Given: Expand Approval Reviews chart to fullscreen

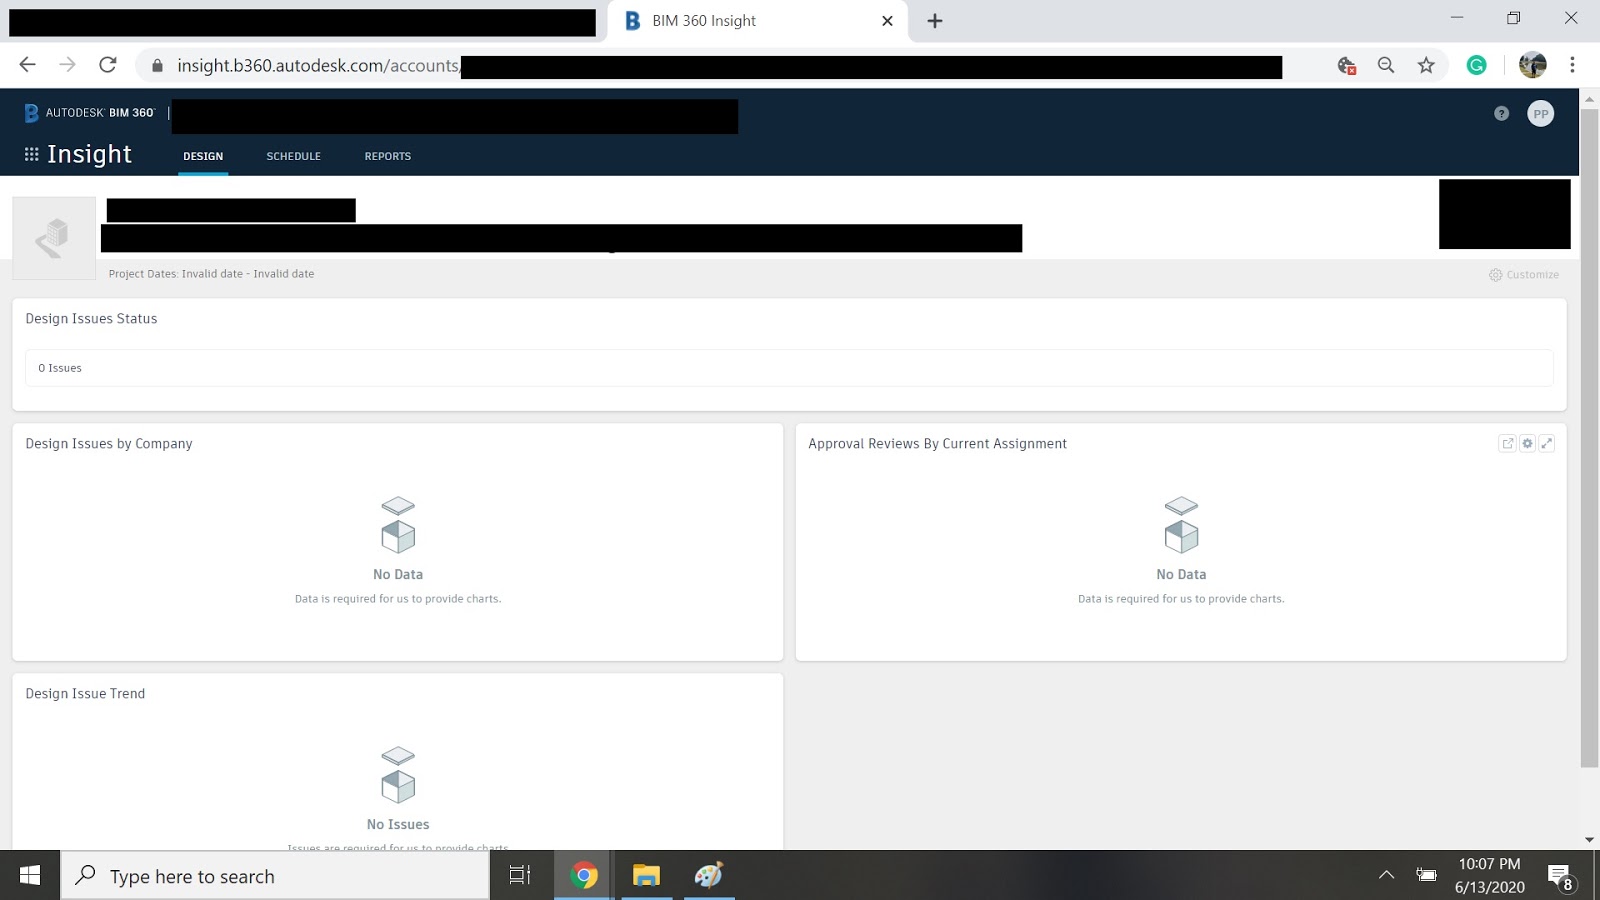Looking at the screenshot, I should tap(1547, 443).
